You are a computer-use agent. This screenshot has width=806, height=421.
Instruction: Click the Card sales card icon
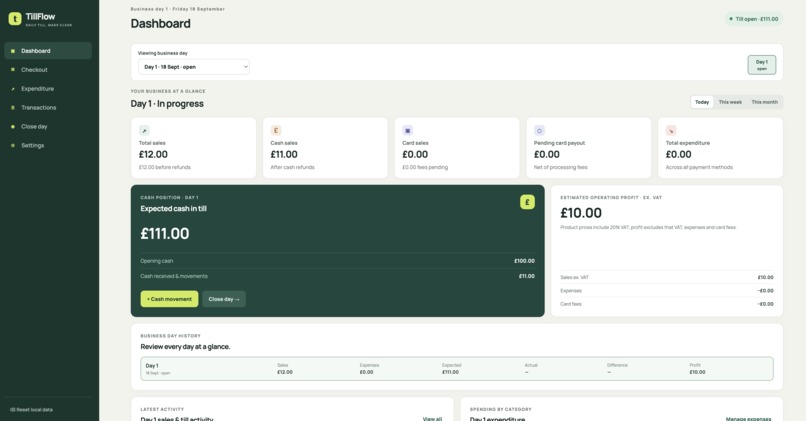[408, 131]
